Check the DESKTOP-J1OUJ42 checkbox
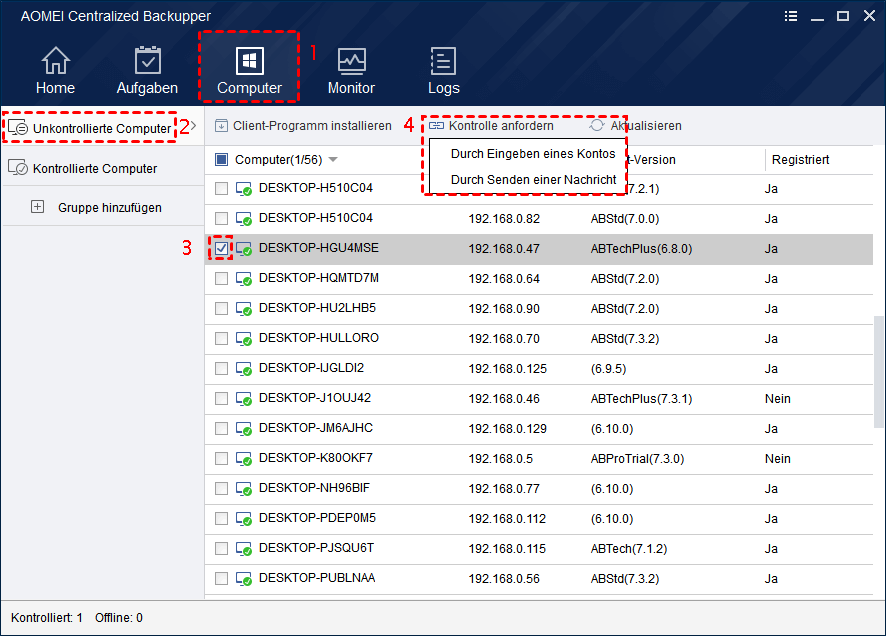The width and height of the screenshot is (886, 636). 221,398
